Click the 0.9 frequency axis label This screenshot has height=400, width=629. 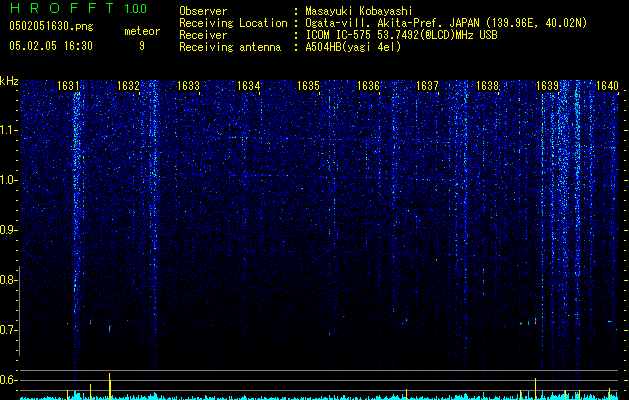pyautogui.click(x=8, y=230)
